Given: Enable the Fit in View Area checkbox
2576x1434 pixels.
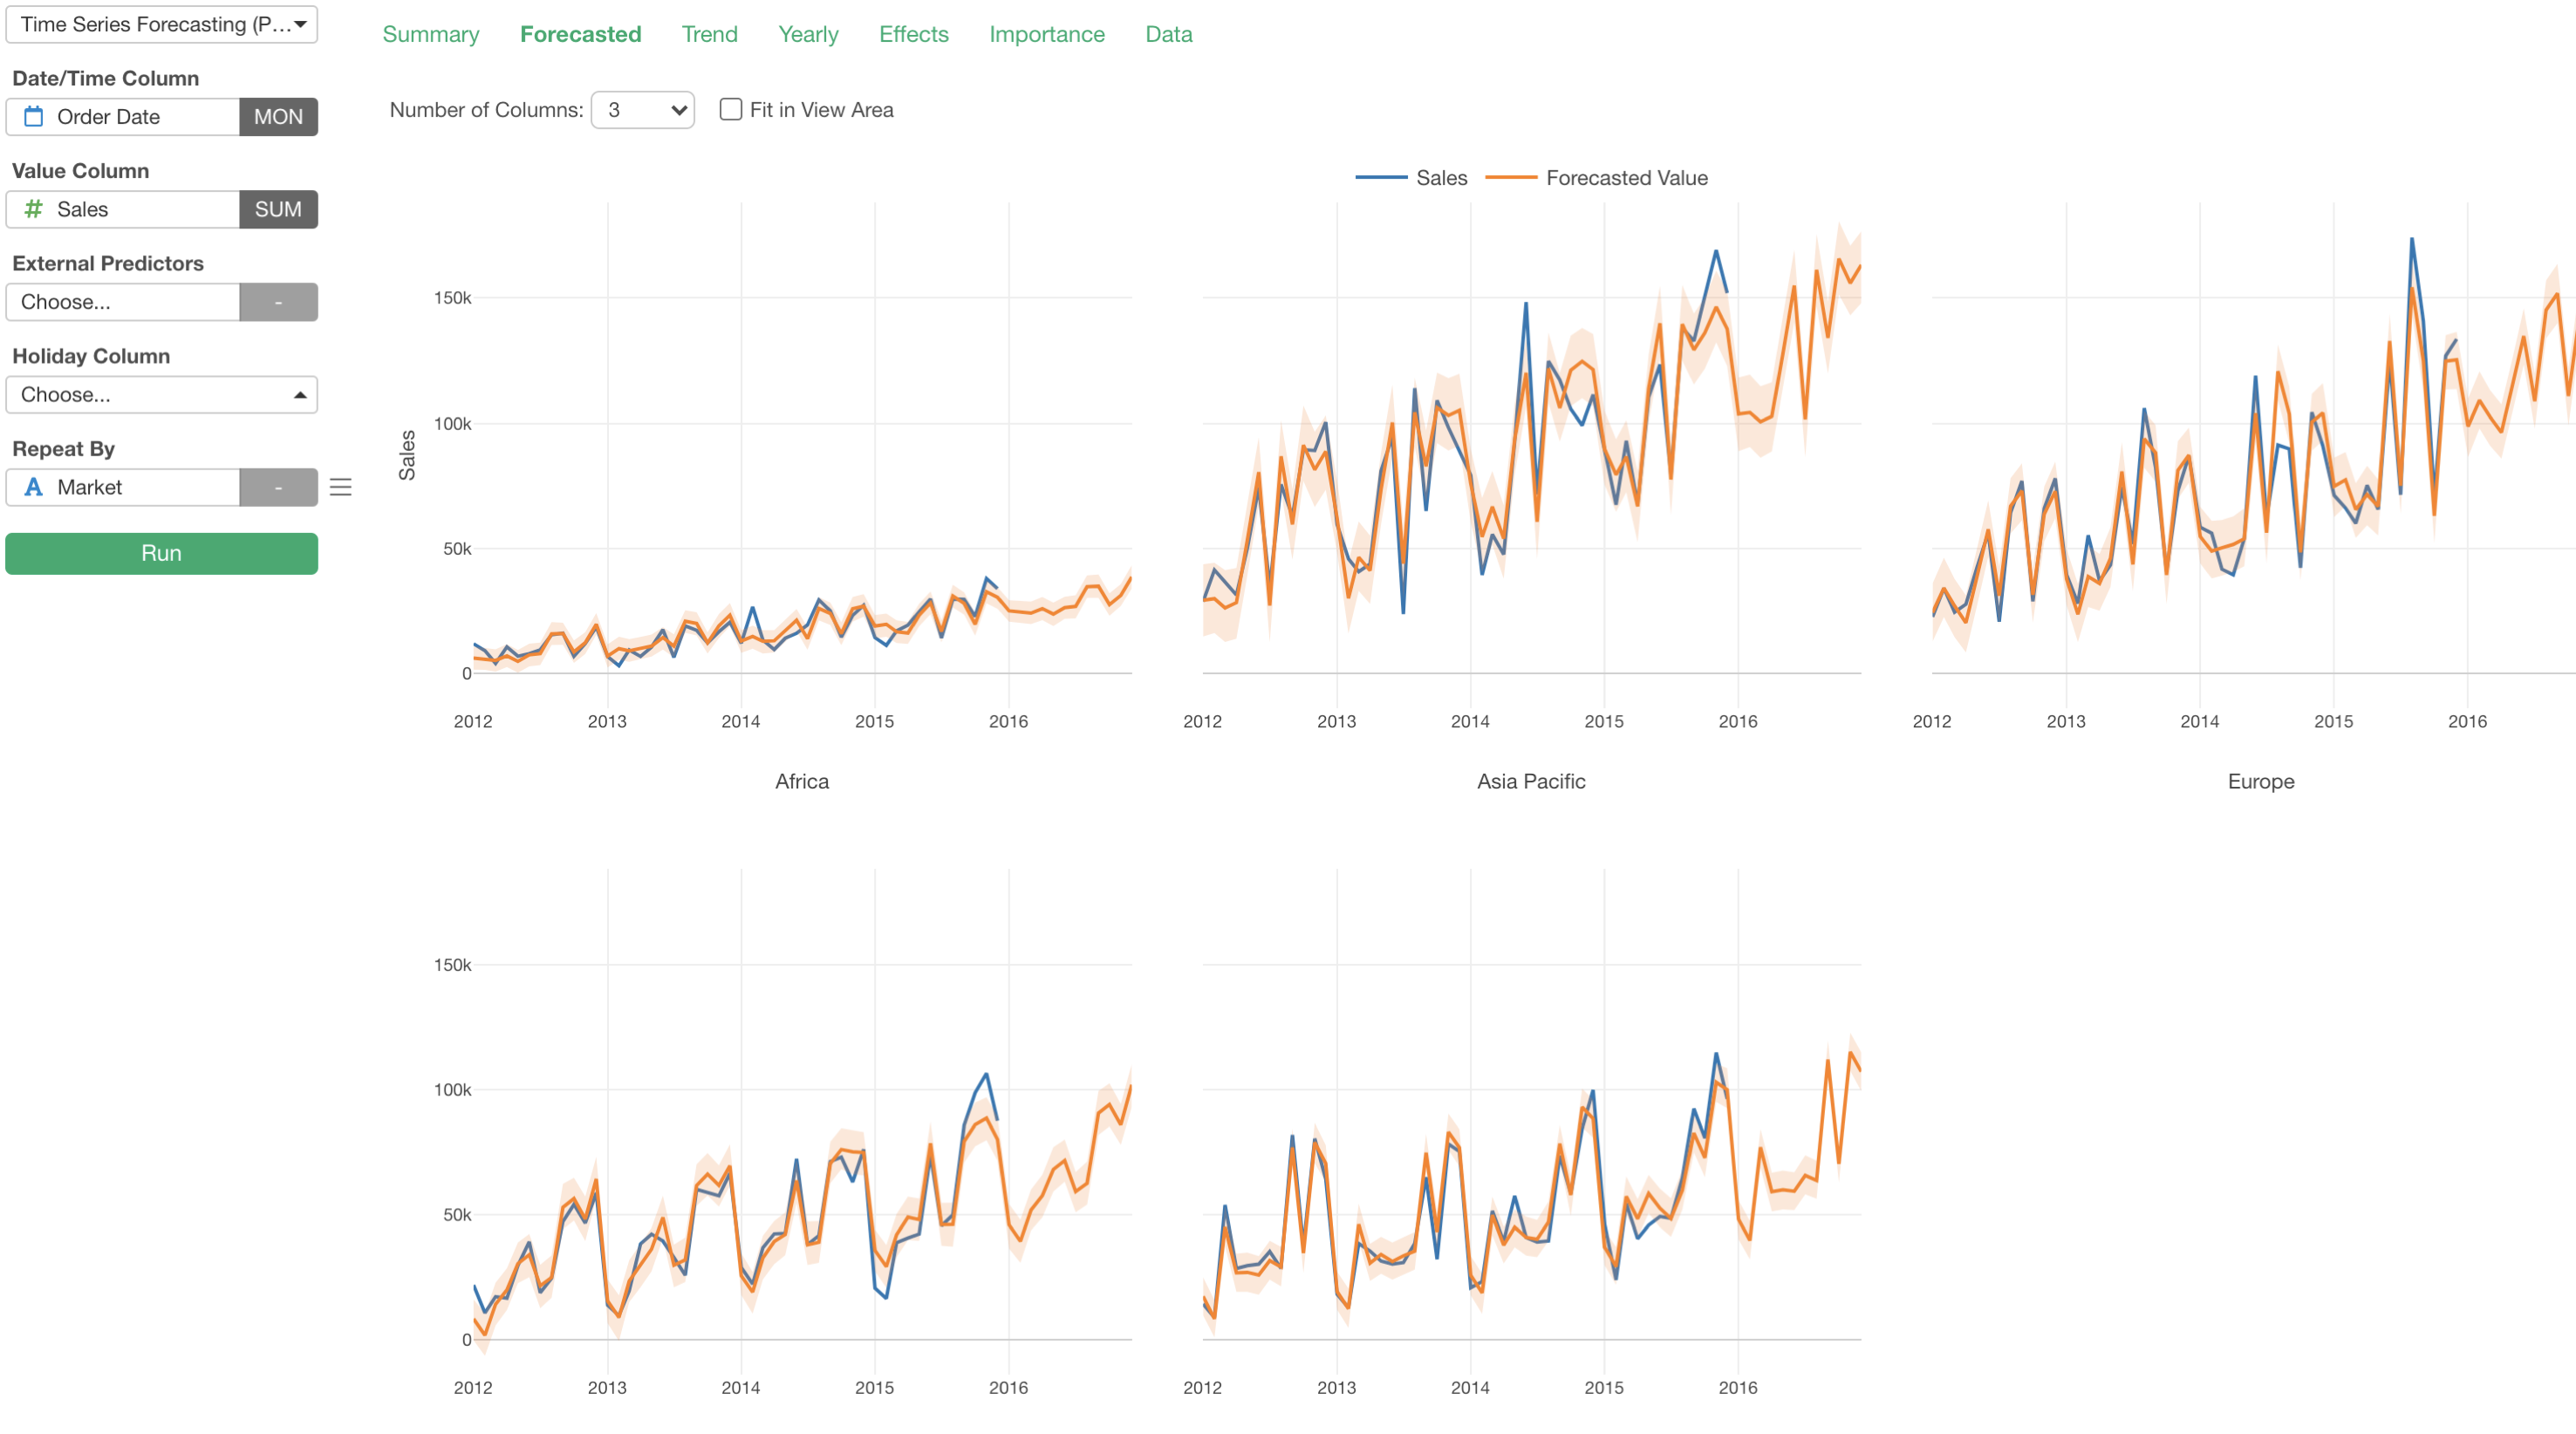Looking at the screenshot, I should pyautogui.click(x=731, y=110).
